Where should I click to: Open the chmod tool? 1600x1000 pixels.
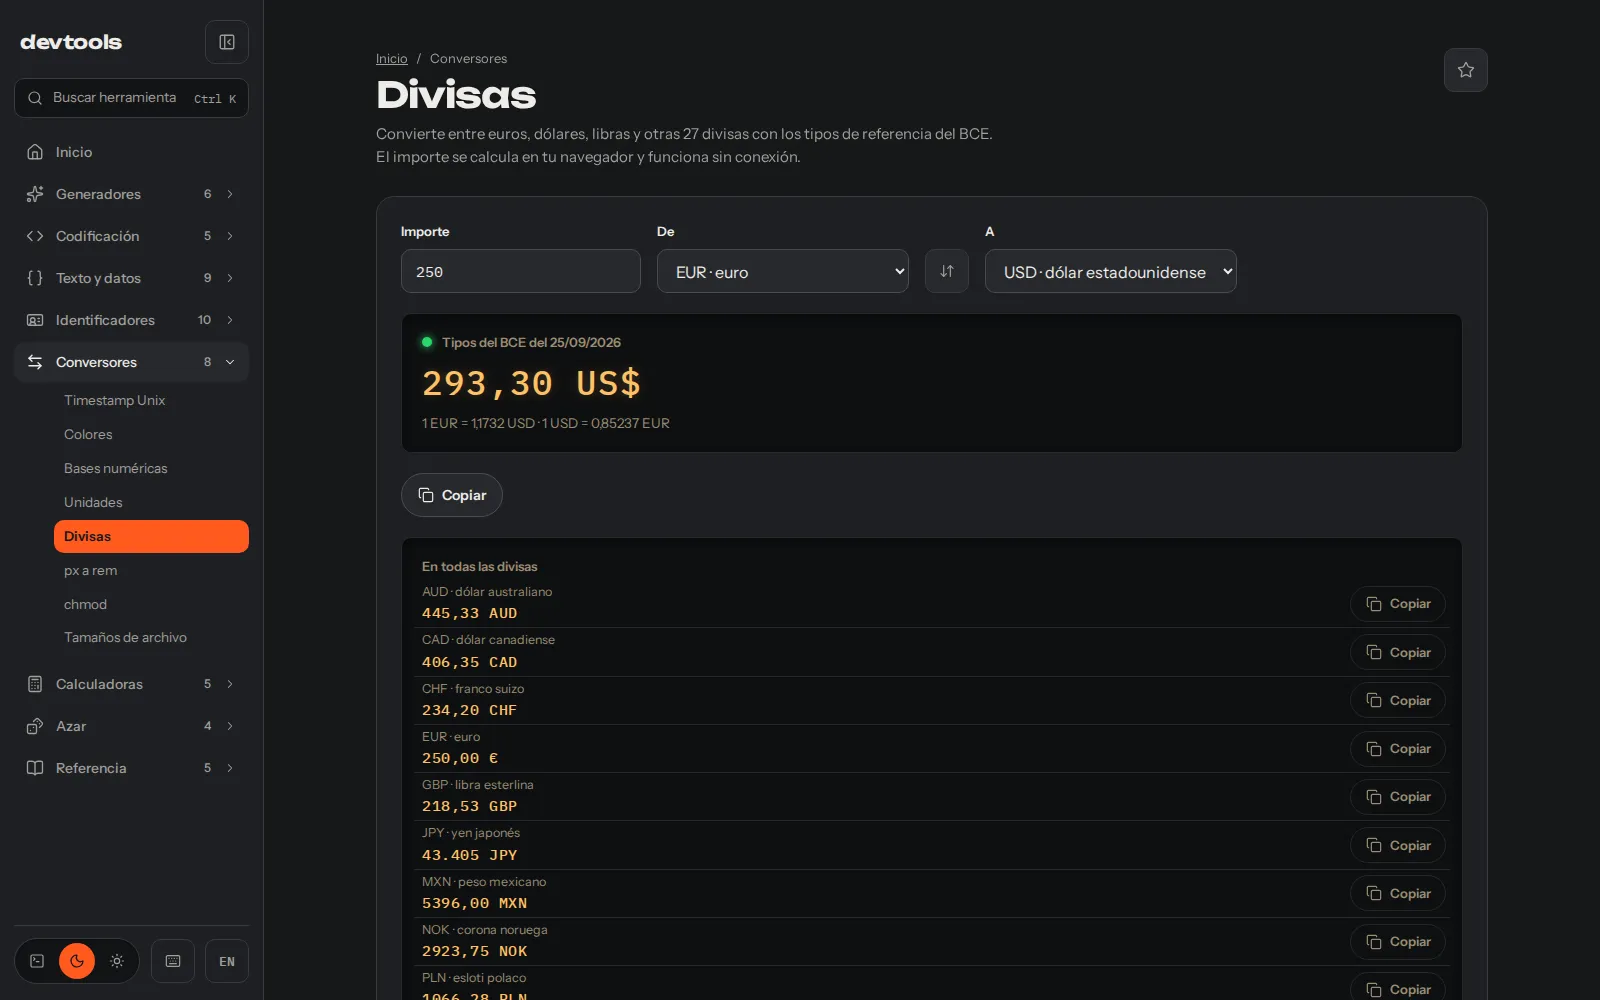(151, 604)
